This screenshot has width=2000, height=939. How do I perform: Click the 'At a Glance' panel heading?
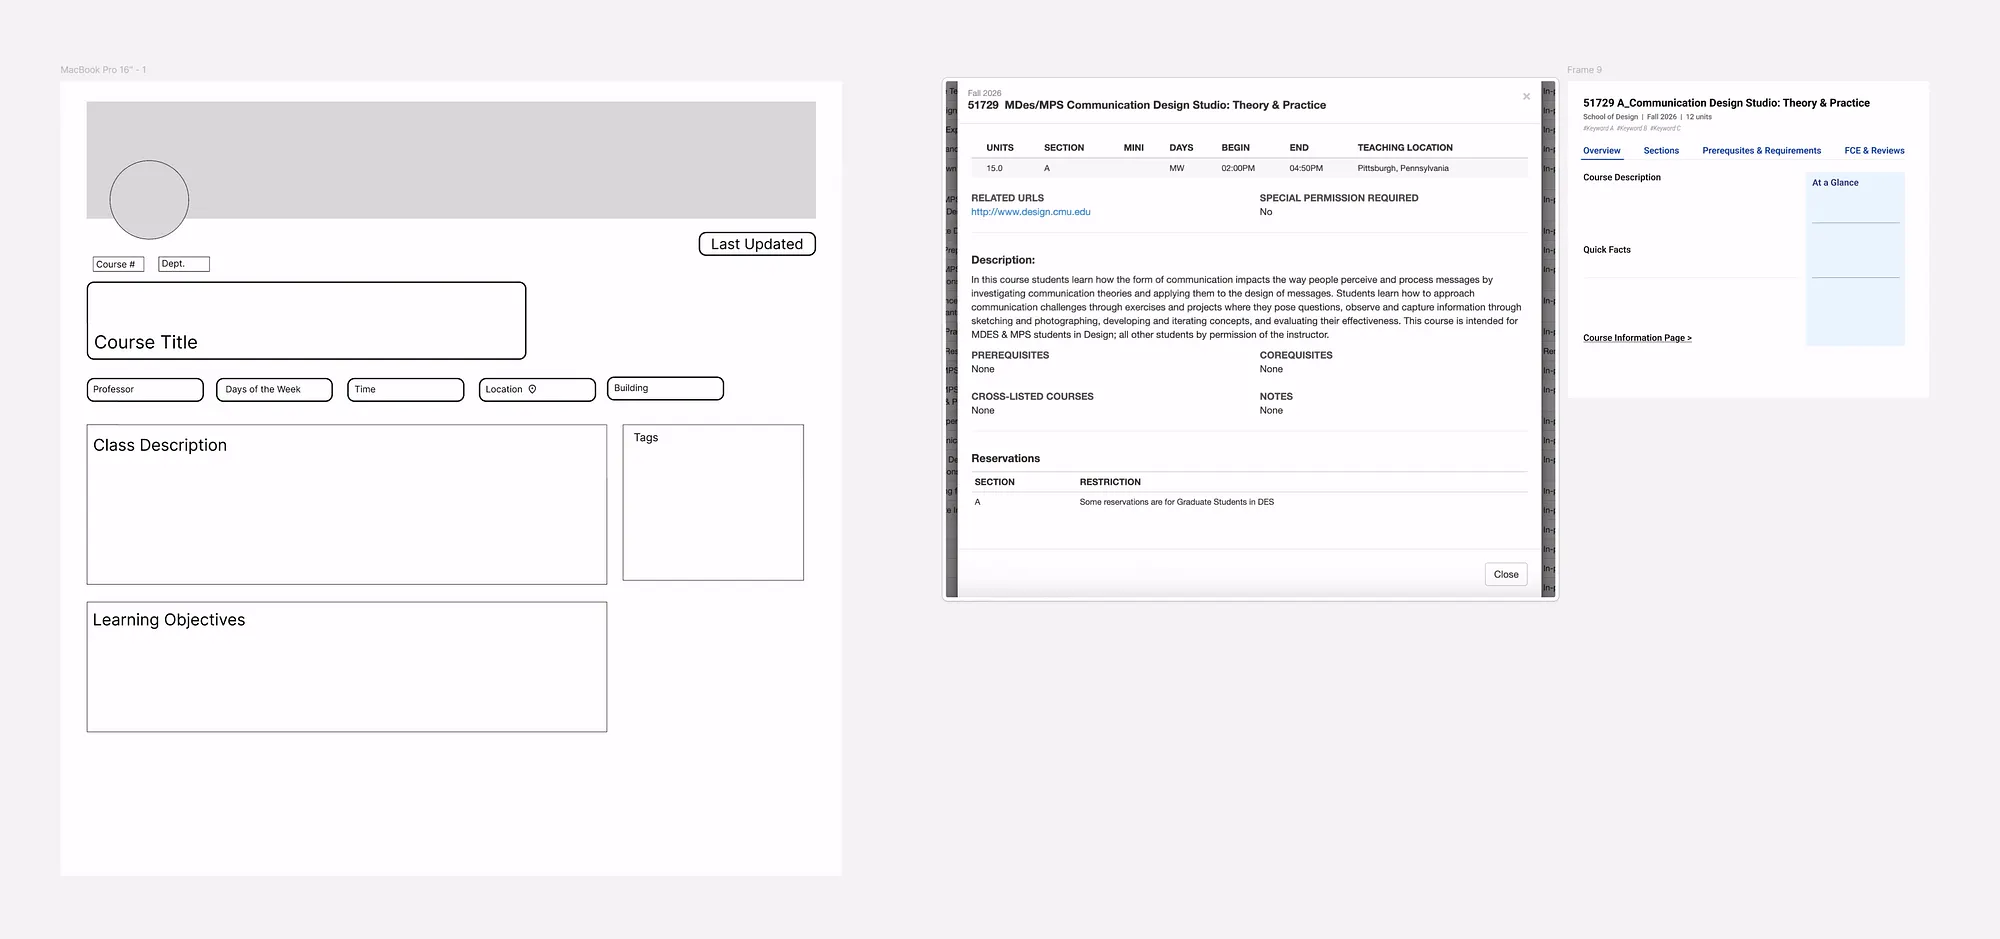coord(1835,183)
